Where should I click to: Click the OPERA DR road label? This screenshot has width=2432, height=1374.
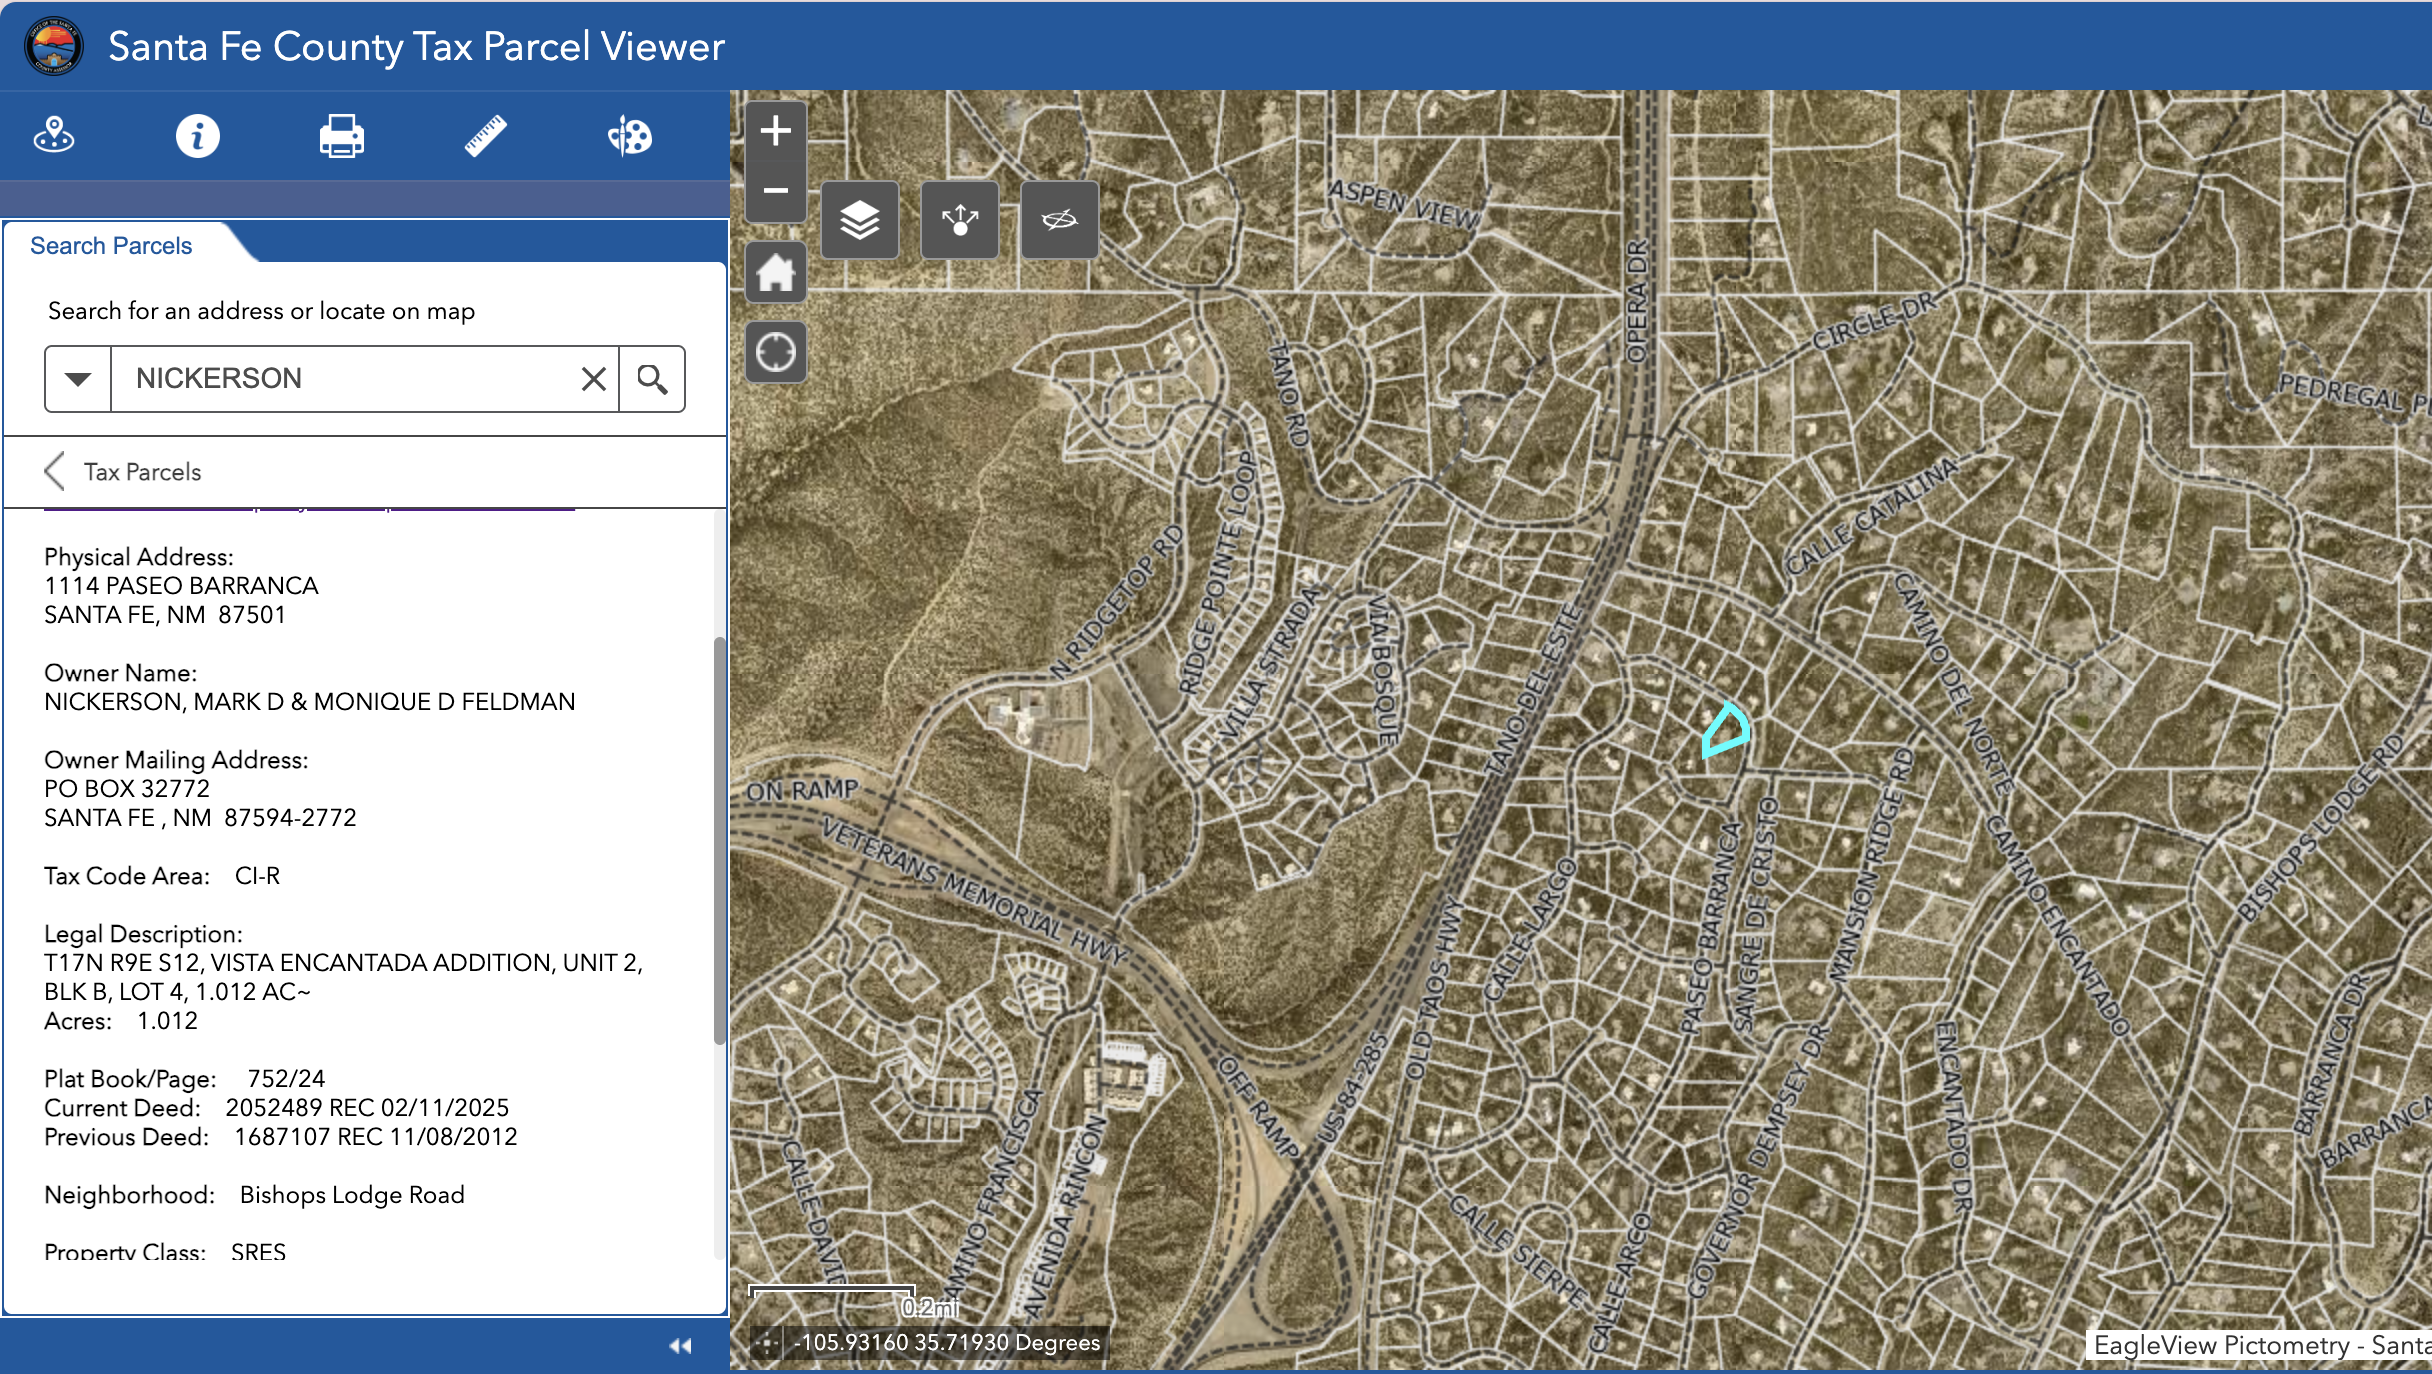tap(1637, 301)
